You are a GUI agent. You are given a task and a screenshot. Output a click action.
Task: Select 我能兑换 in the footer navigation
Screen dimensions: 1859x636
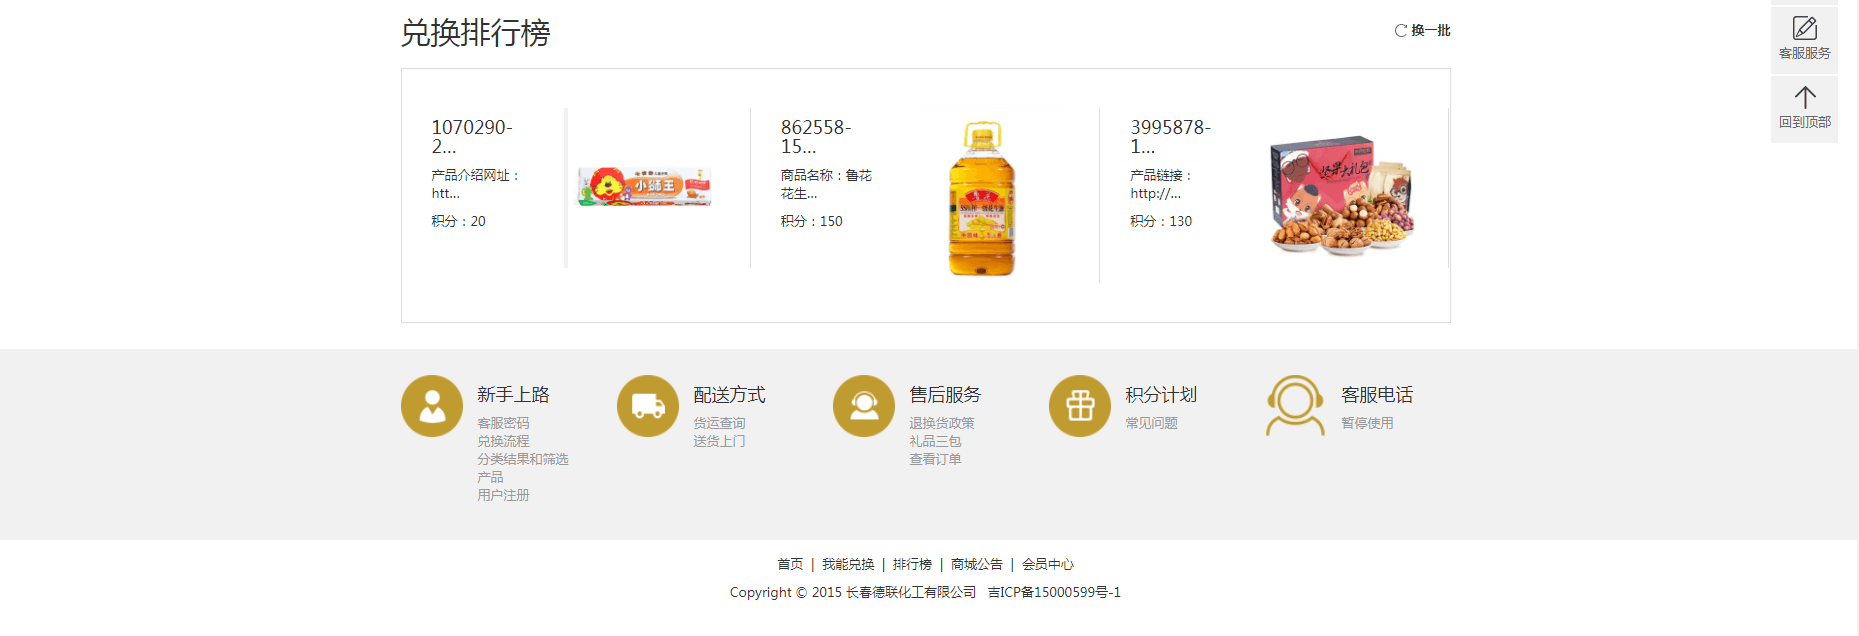848,564
